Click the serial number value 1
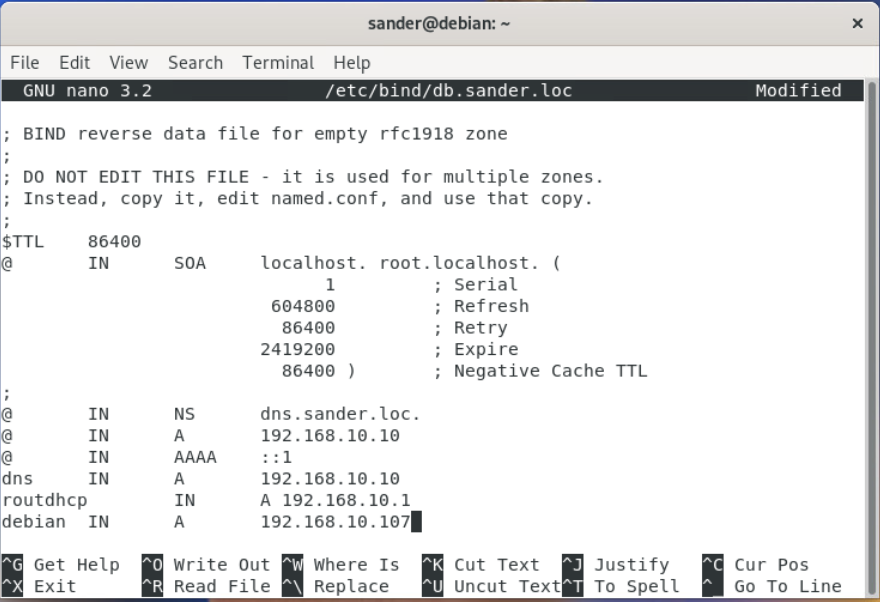880x602 pixels. click(330, 285)
